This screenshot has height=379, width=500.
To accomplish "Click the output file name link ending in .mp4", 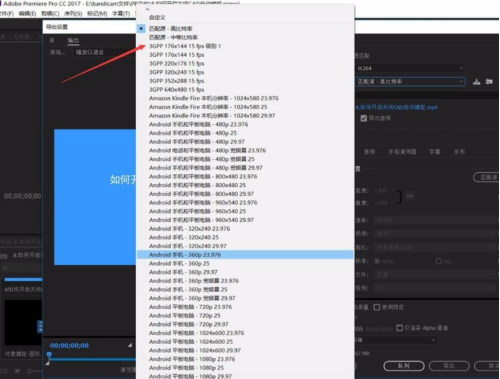I will point(396,107).
